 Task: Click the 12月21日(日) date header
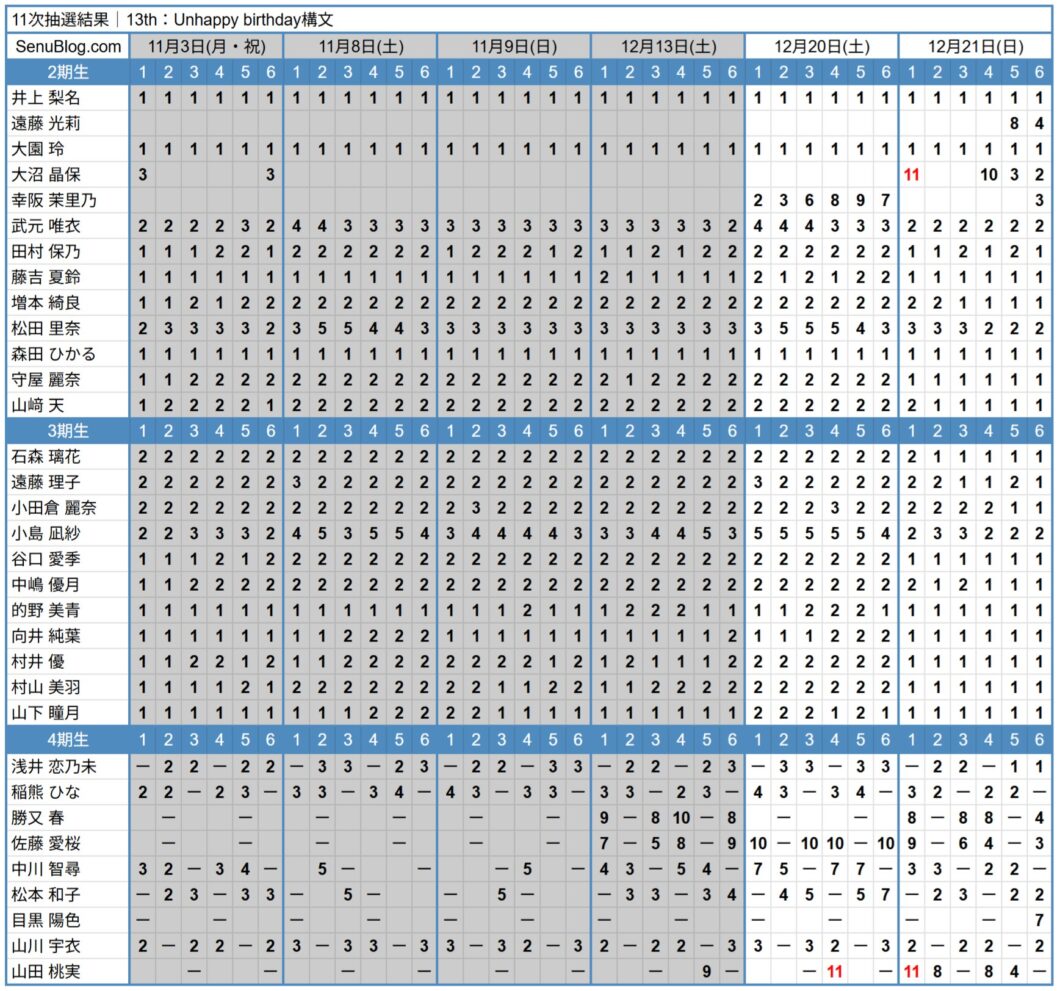pyautogui.click(x=975, y=47)
